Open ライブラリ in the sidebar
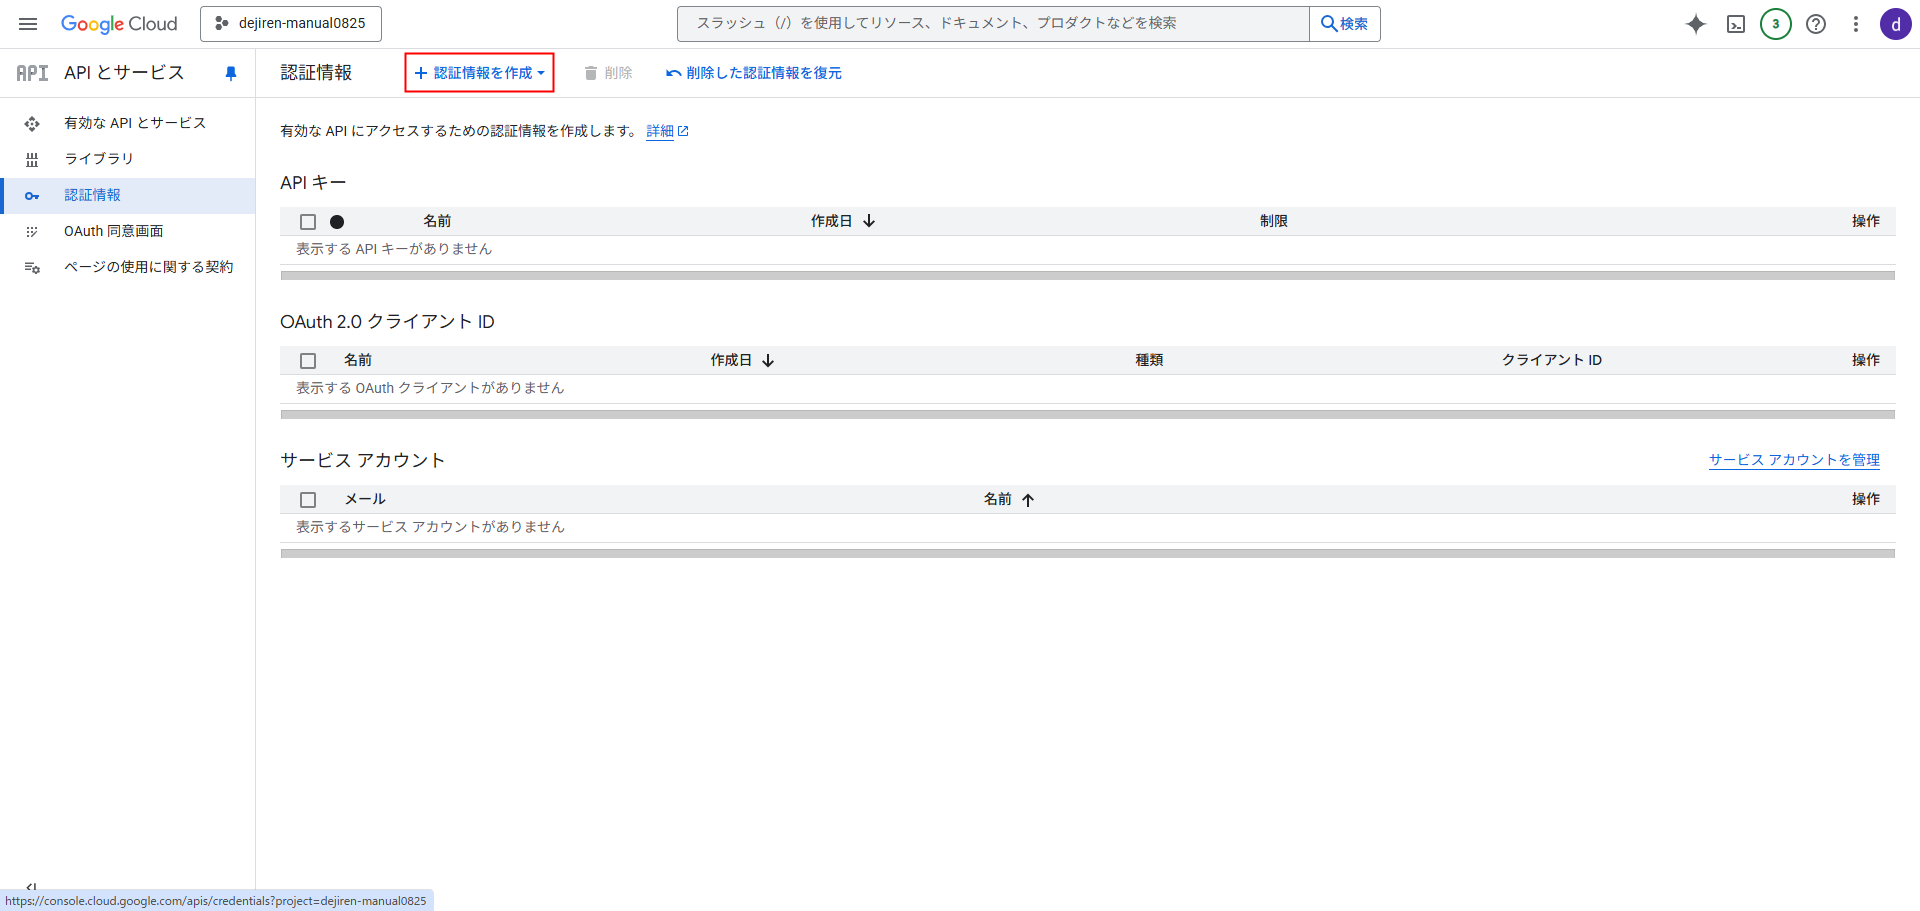 [98, 159]
